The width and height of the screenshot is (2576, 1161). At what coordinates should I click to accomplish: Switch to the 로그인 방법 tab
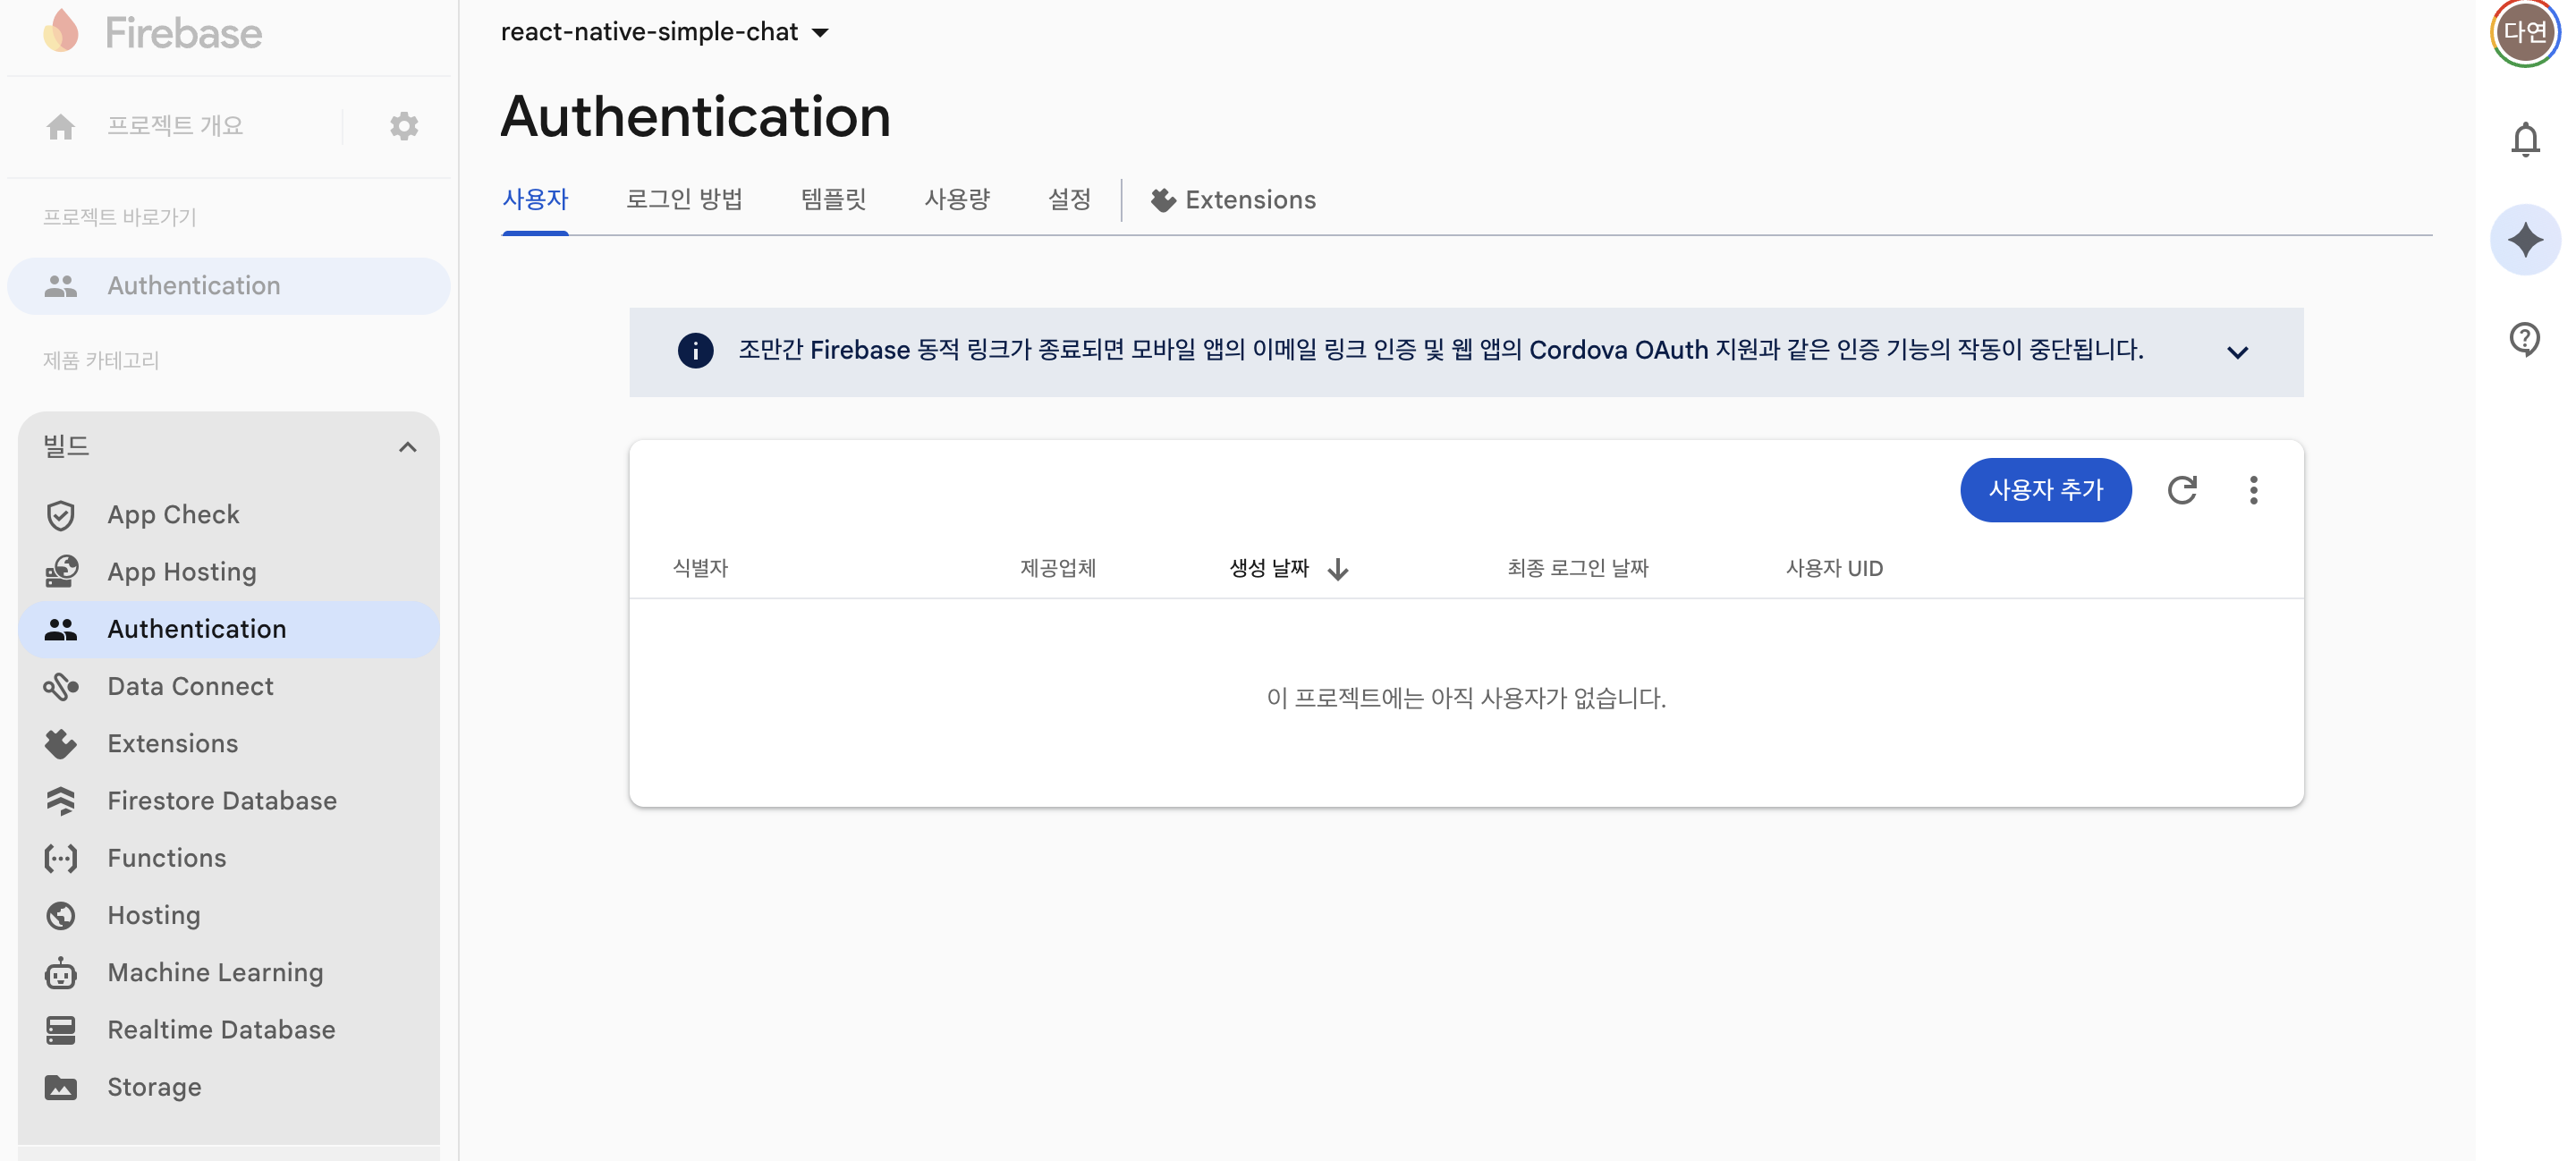[684, 199]
